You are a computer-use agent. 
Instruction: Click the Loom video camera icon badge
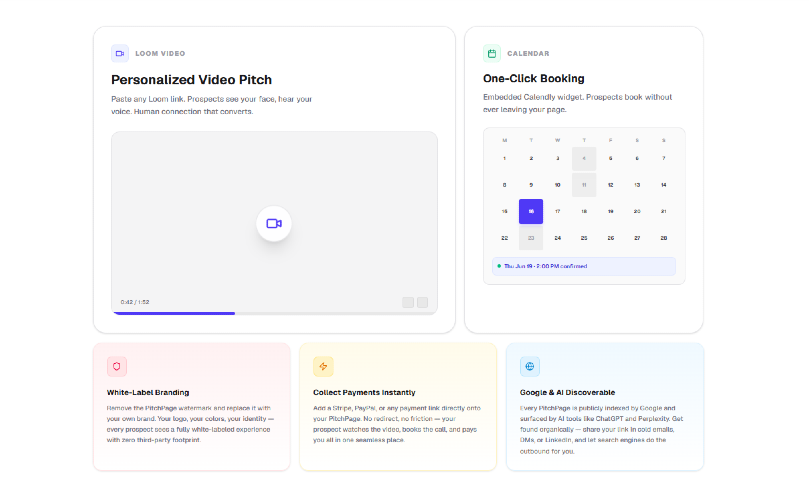click(x=120, y=53)
